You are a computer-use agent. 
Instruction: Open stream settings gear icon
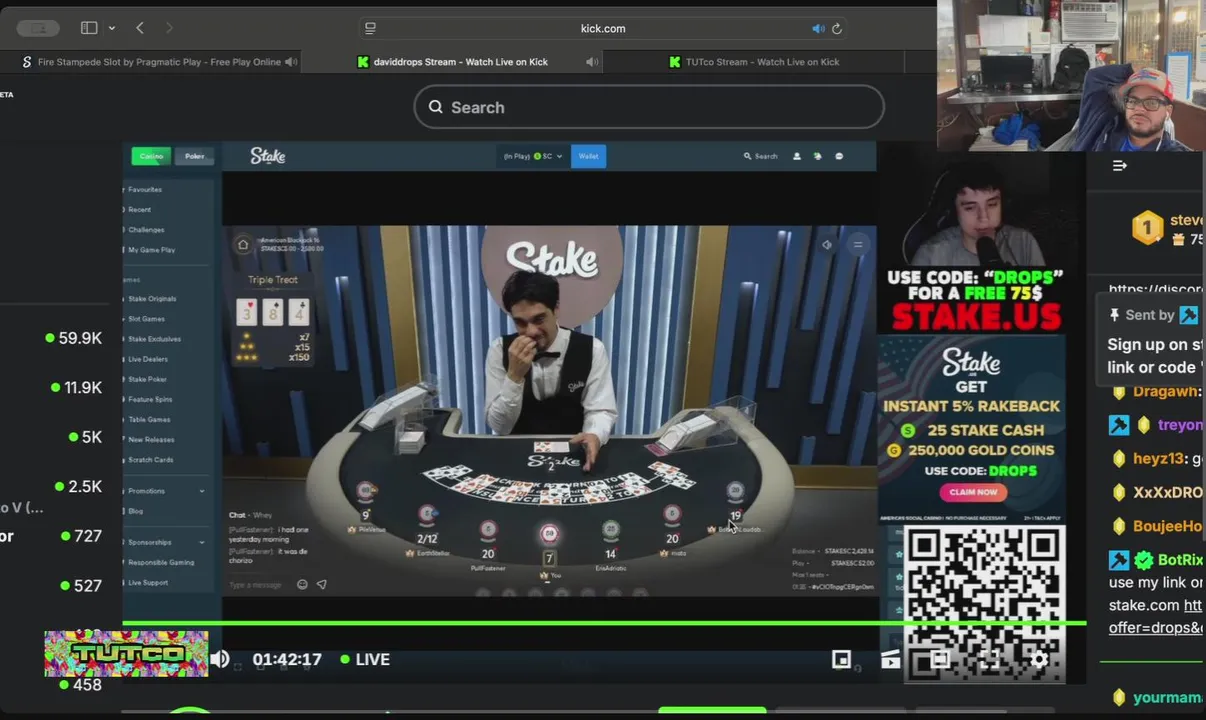coord(1039,659)
